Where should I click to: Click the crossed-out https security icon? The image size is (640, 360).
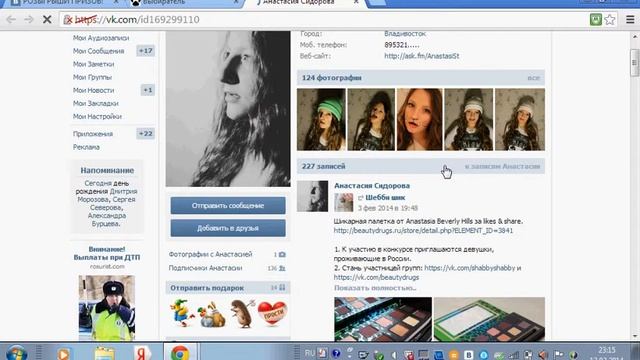coord(67,20)
